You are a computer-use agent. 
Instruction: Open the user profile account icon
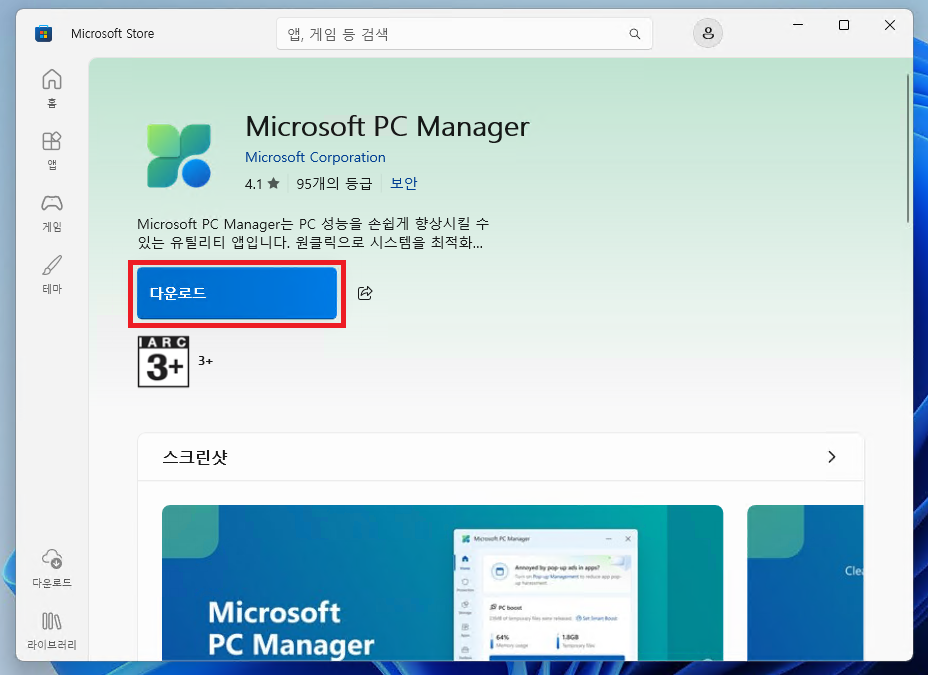(x=708, y=34)
